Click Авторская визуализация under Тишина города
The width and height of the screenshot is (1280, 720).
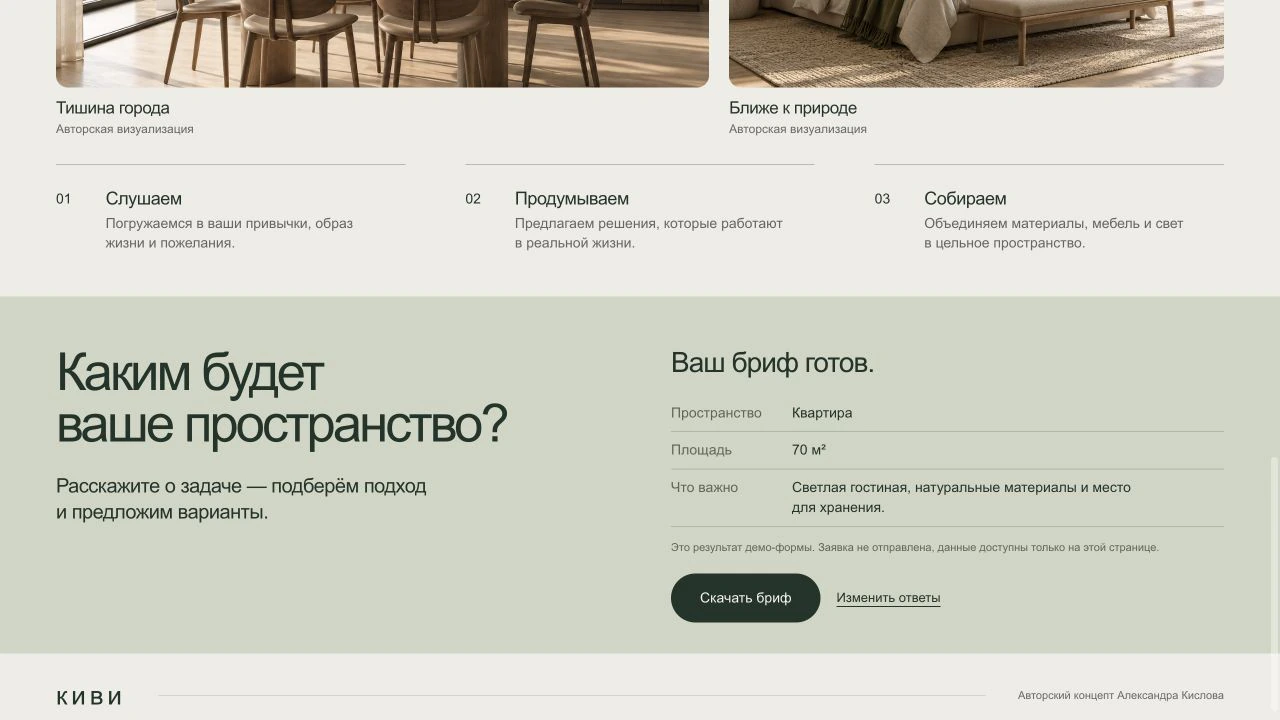125,129
